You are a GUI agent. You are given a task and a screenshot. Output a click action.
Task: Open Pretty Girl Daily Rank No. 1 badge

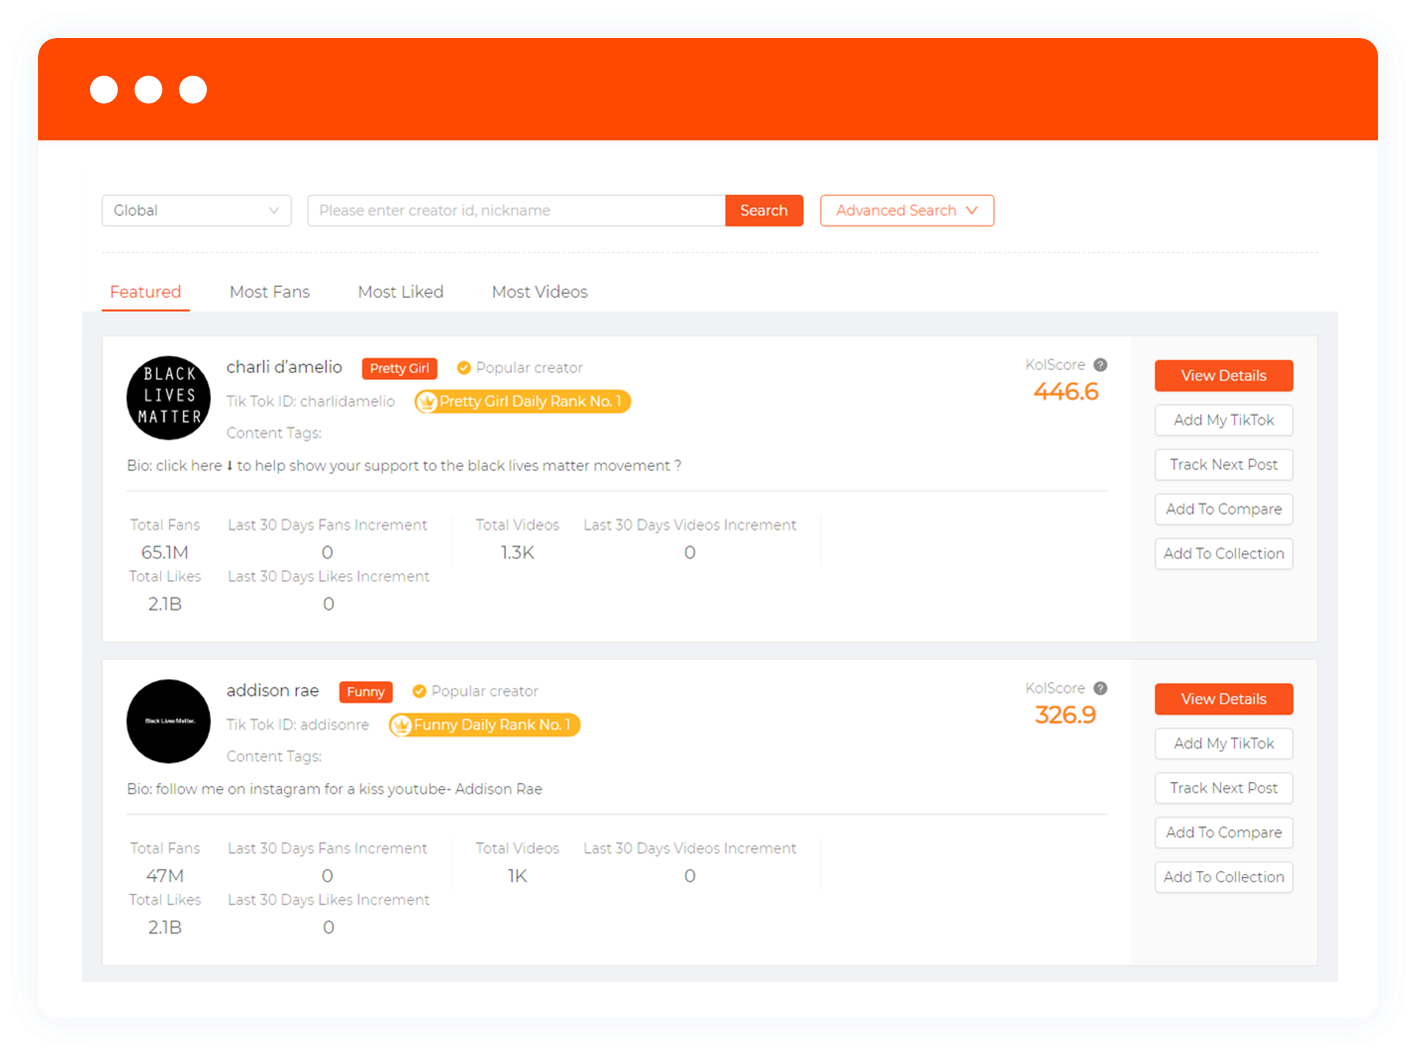pos(523,402)
